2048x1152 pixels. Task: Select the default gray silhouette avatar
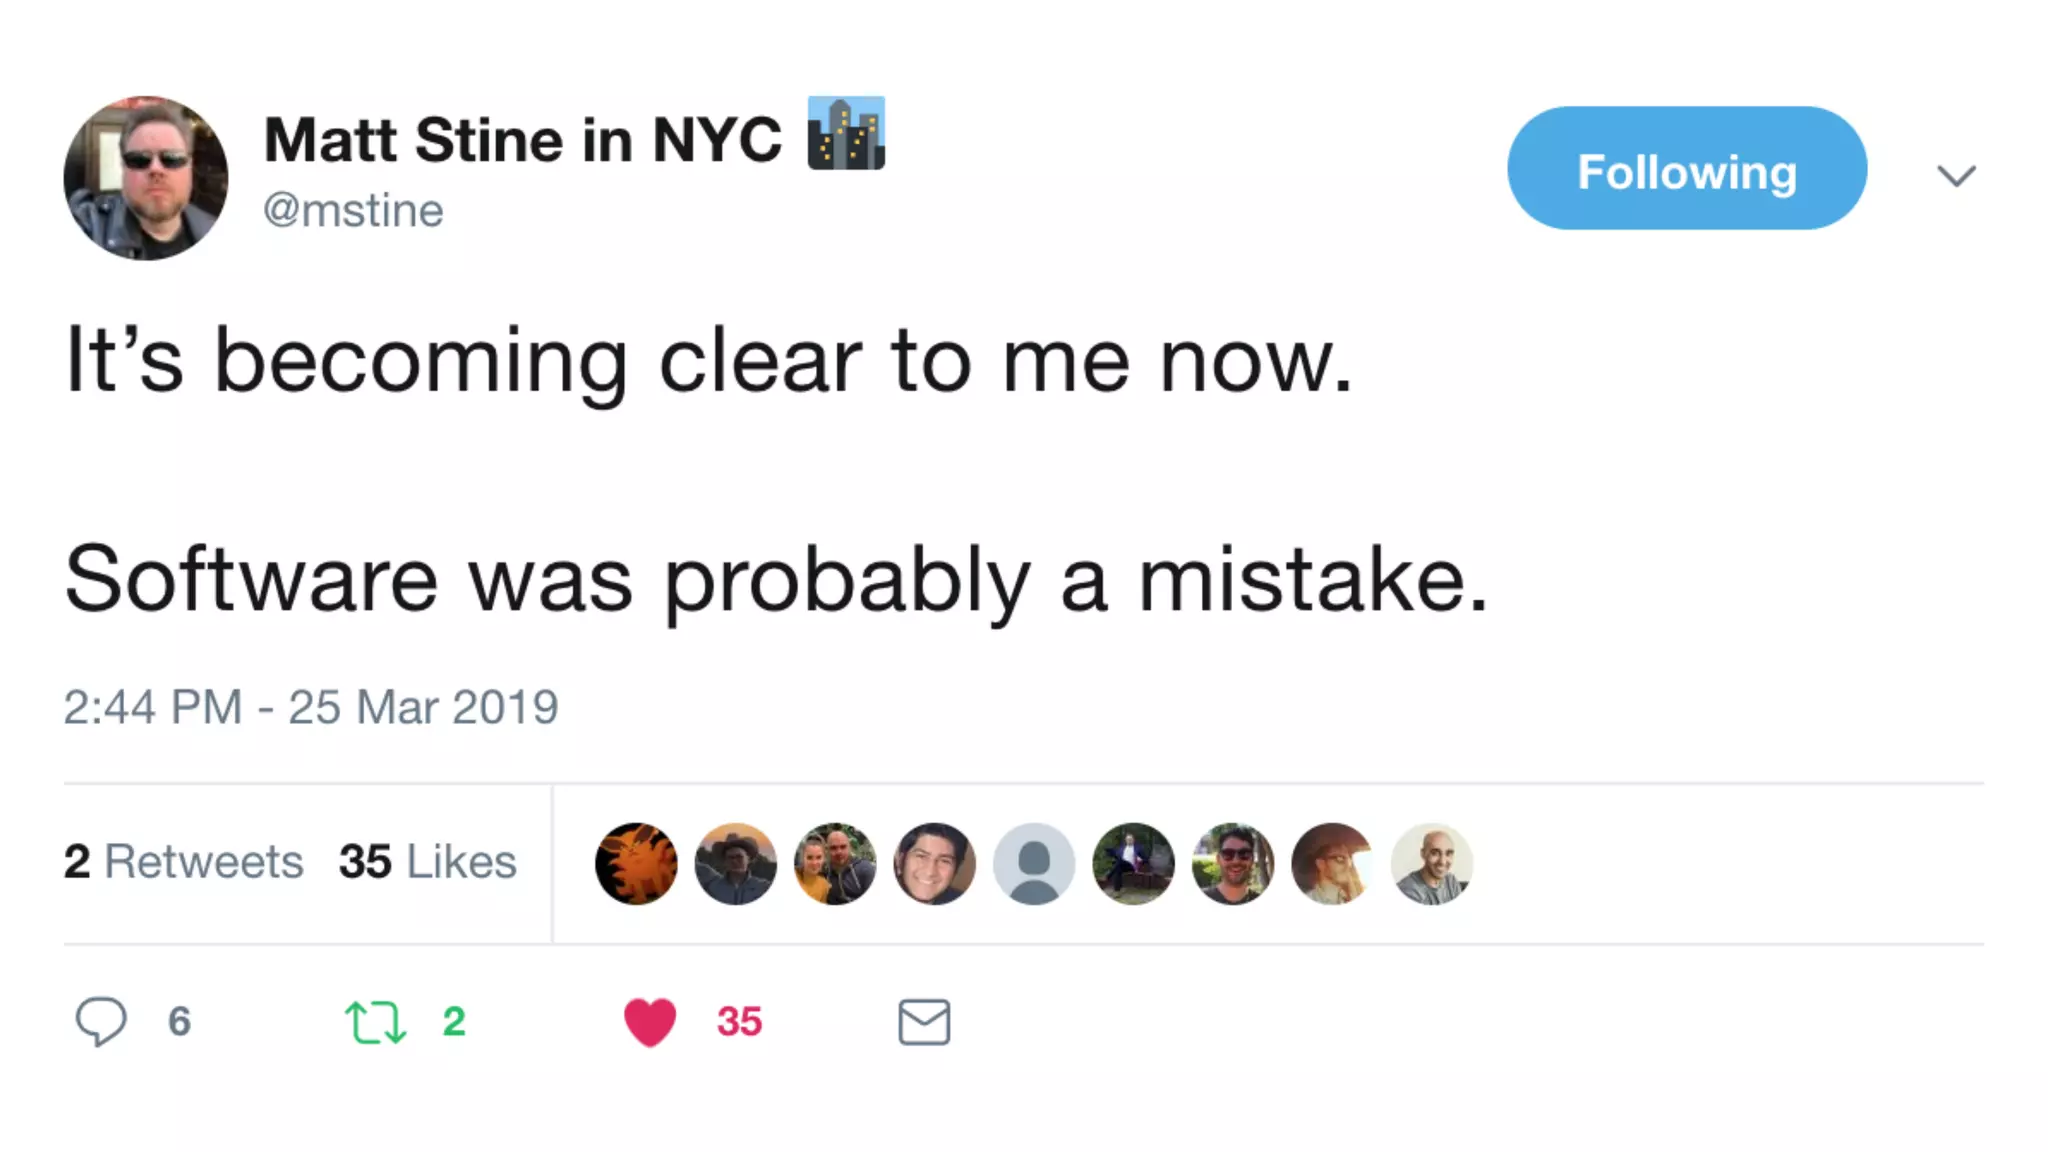tap(1034, 863)
